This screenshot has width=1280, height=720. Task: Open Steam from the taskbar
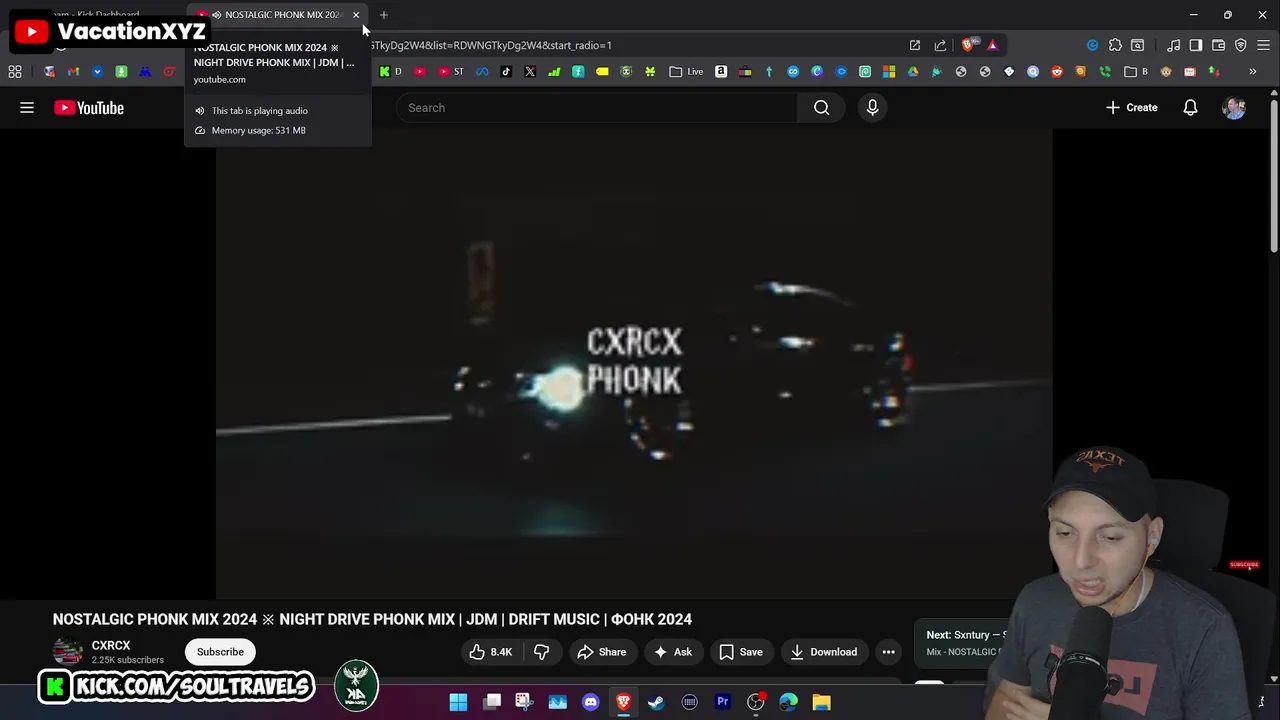pyautogui.click(x=656, y=702)
